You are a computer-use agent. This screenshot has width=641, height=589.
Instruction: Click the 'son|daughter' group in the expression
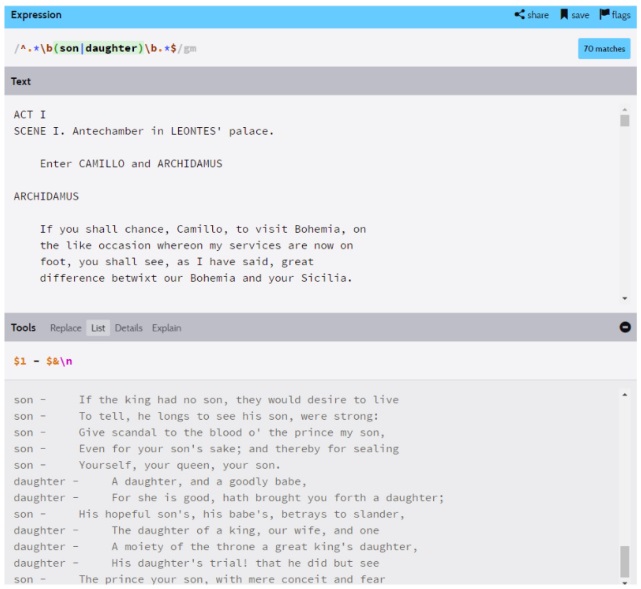pyautogui.click(x=98, y=48)
